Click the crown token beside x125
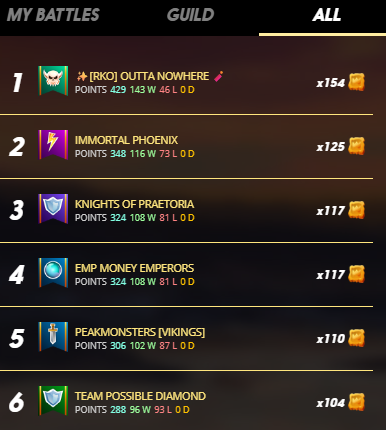This screenshot has height=430, width=386. click(x=356, y=146)
